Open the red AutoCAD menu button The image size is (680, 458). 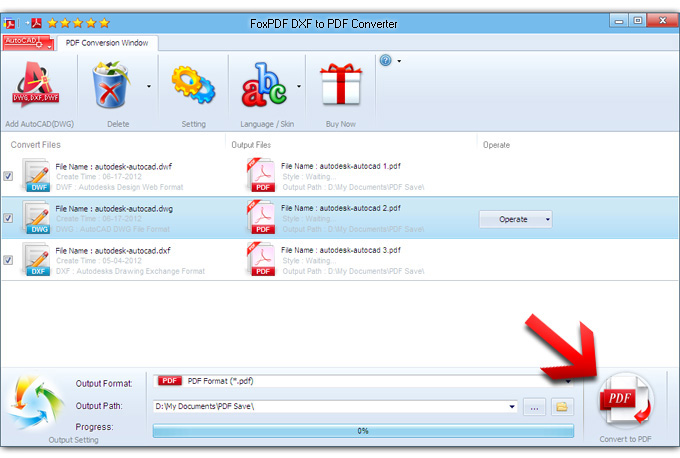click(28, 43)
